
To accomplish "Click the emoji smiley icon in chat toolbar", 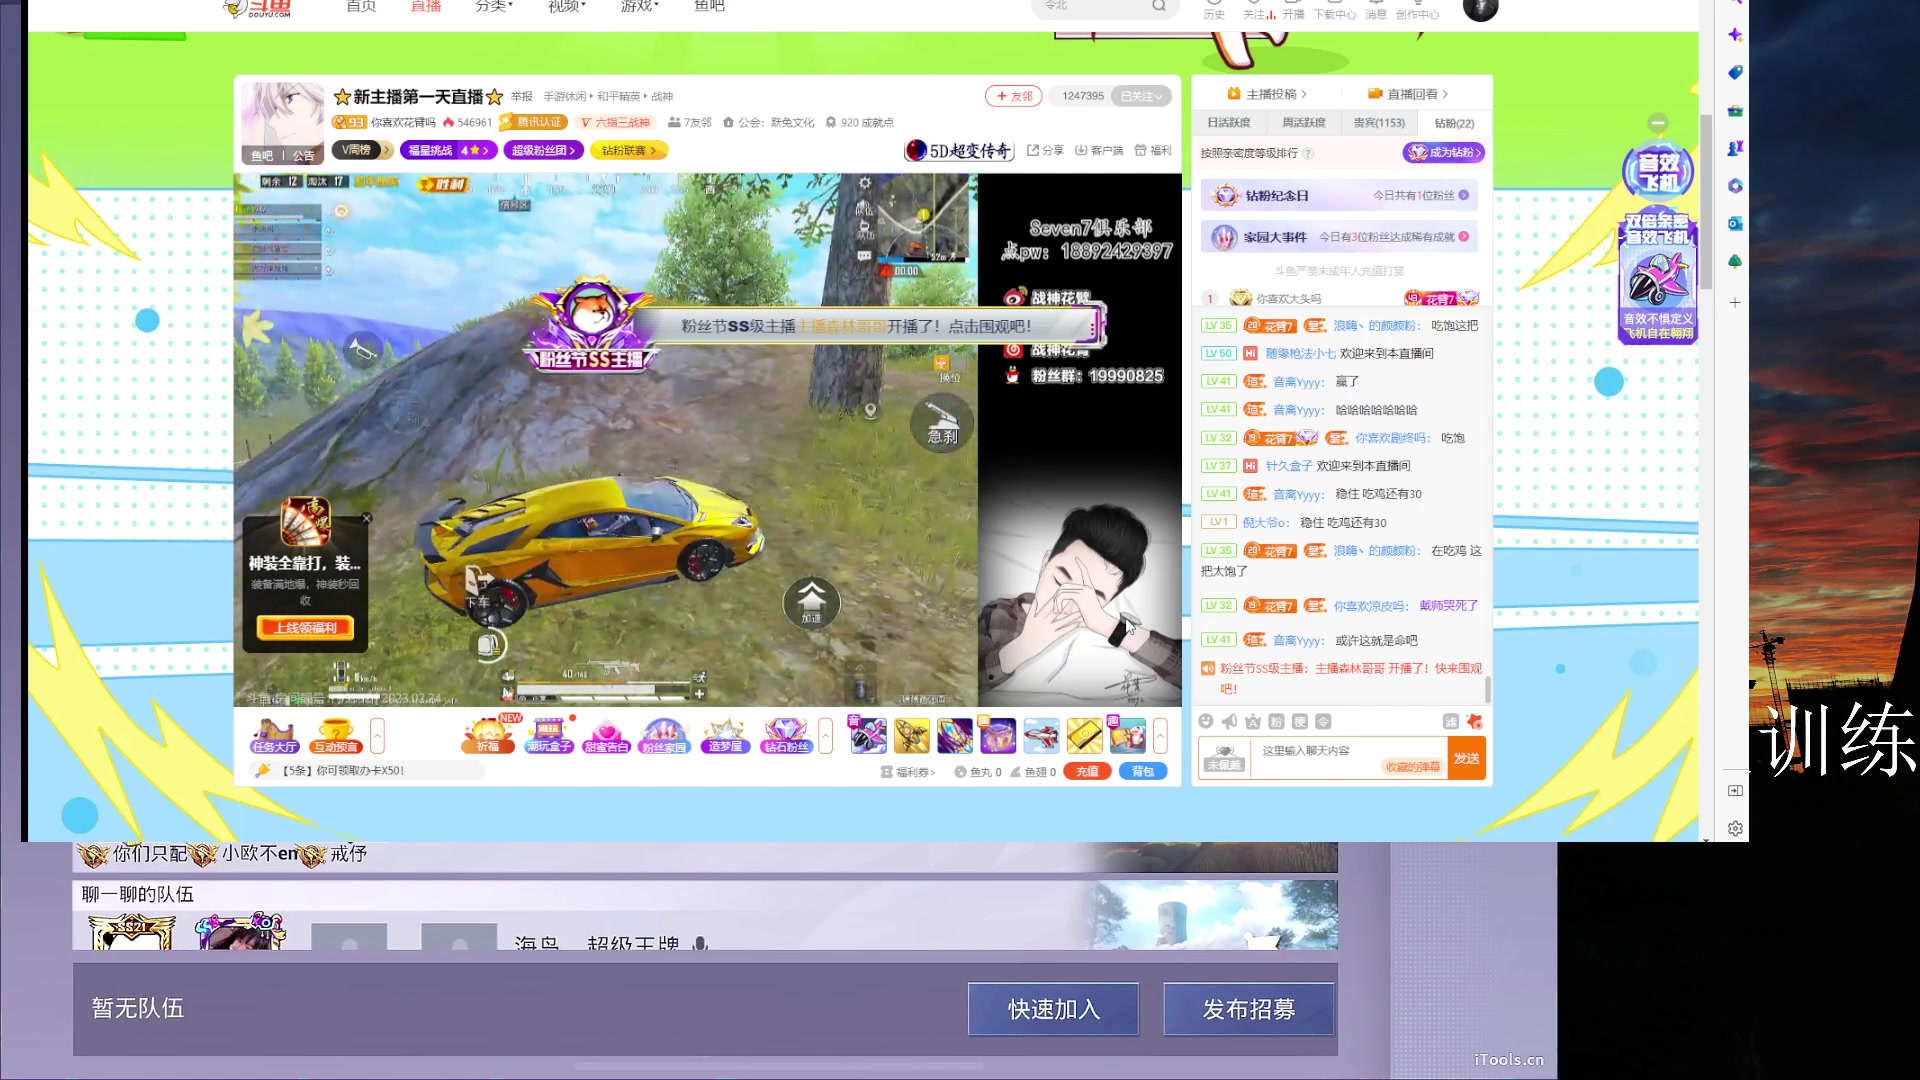I will (x=1206, y=721).
